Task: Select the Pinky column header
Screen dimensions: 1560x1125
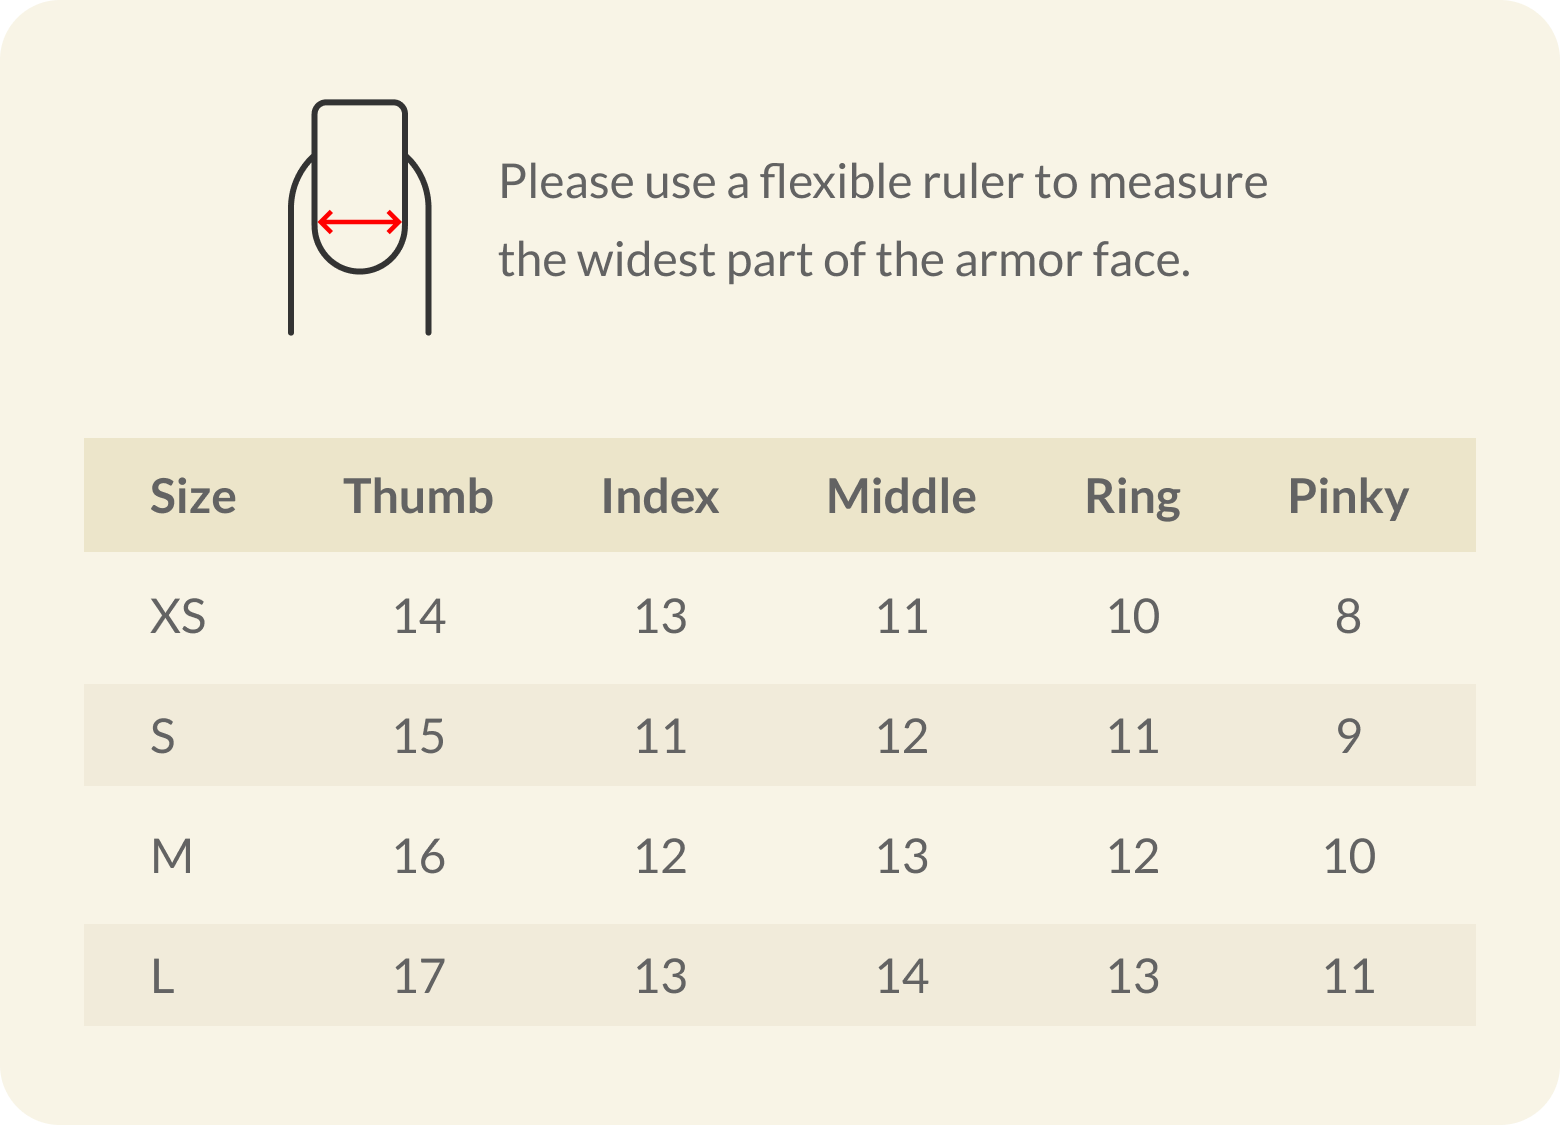Action: [1348, 496]
